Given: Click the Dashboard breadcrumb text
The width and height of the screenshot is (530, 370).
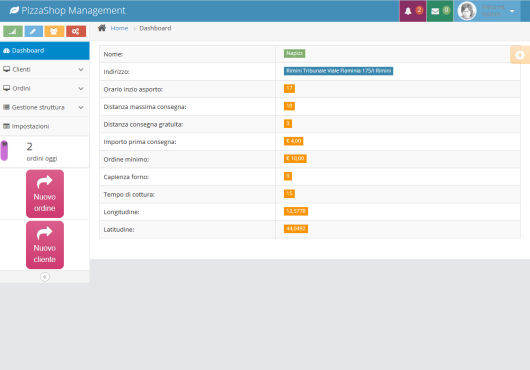Looking at the screenshot, I should pos(155,28).
